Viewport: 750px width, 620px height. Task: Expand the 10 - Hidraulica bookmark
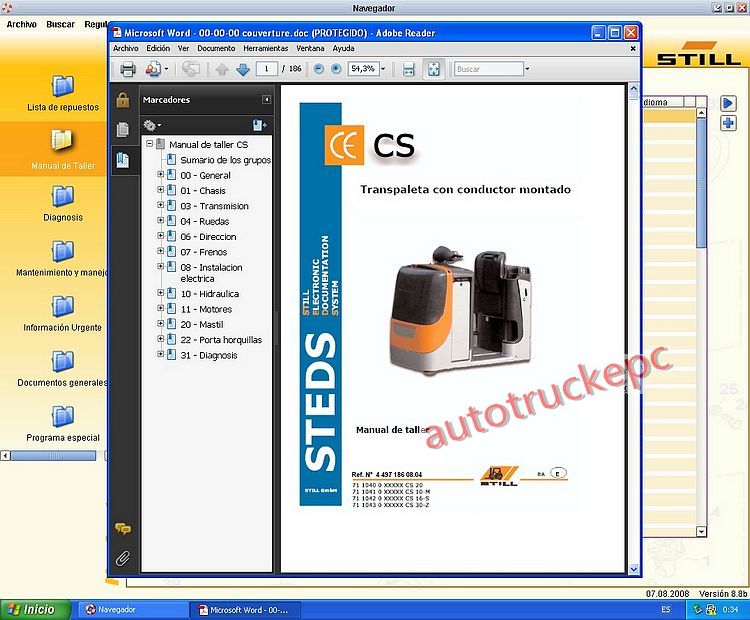tap(161, 293)
